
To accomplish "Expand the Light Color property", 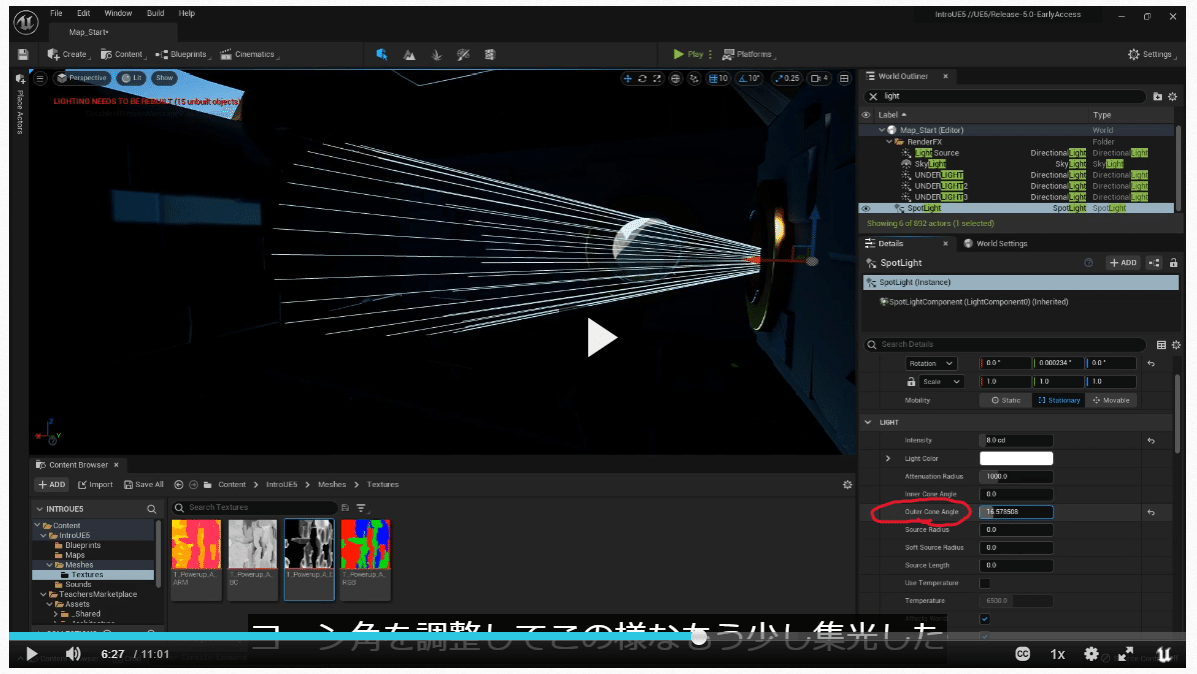I will (x=888, y=459).
